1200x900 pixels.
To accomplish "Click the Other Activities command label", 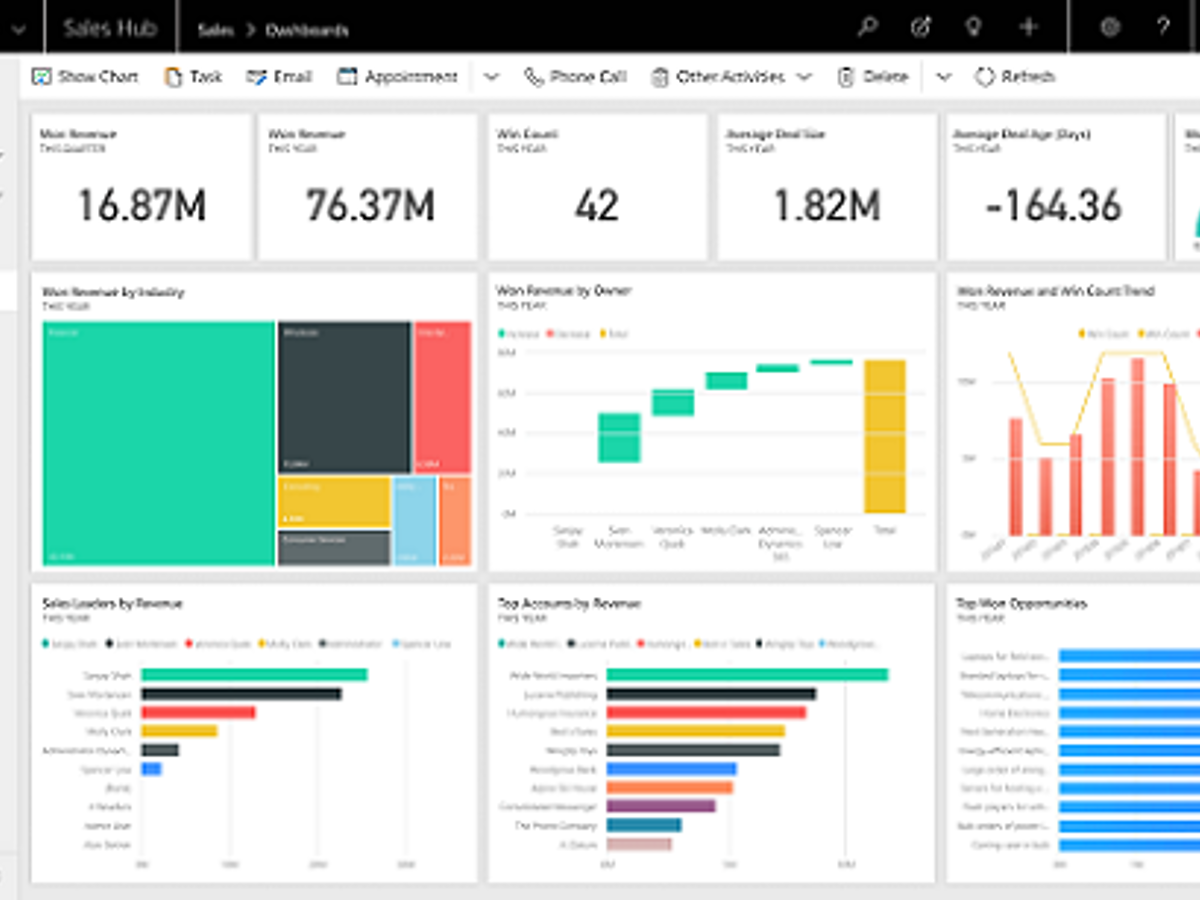I will tap(731, 77).
